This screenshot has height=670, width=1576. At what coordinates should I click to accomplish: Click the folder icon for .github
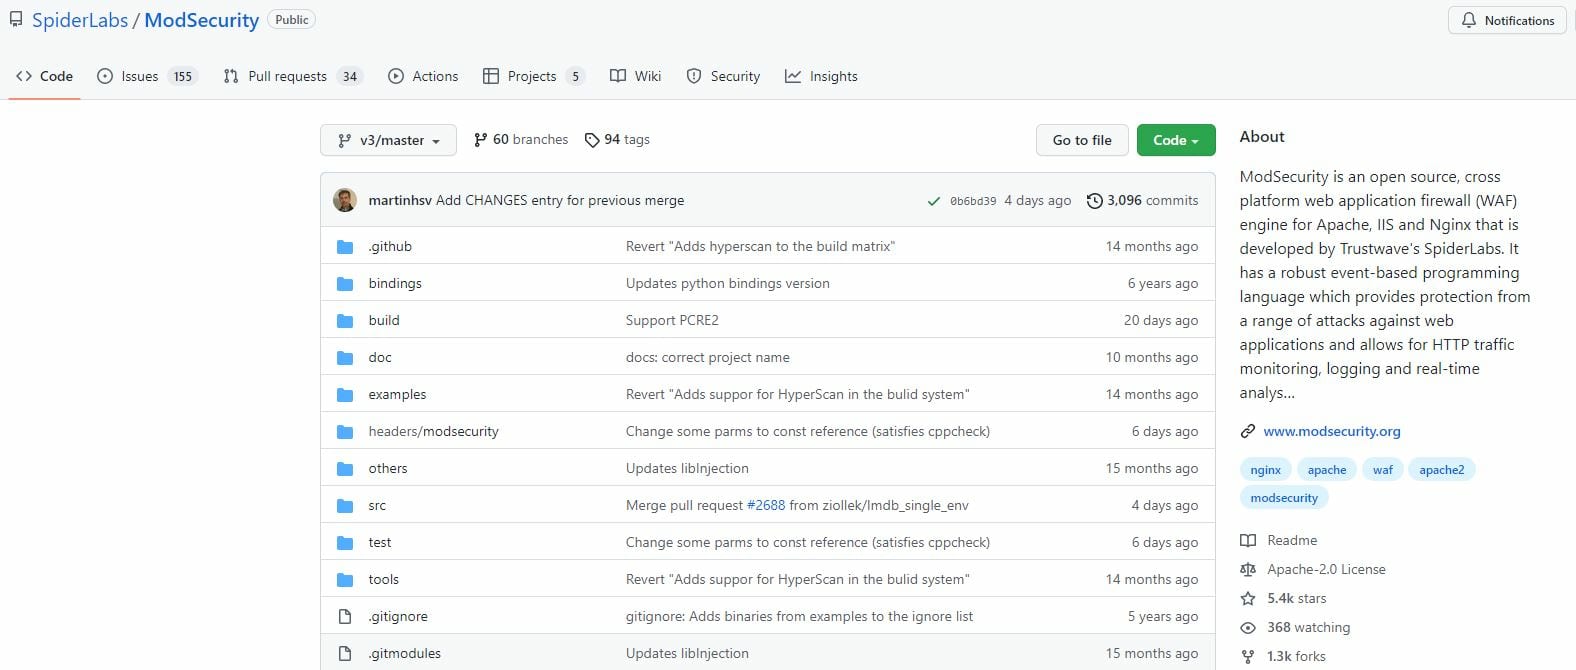tap(345, 247)
